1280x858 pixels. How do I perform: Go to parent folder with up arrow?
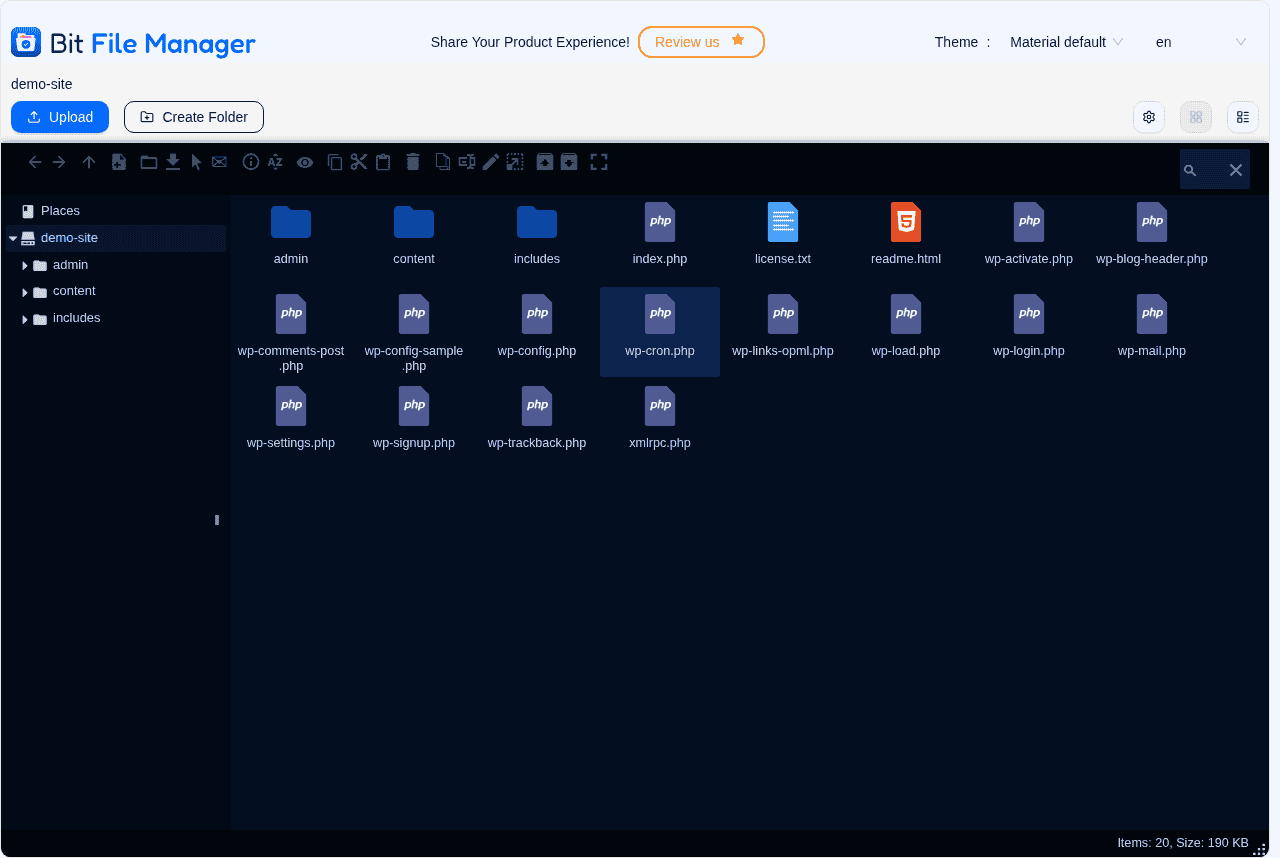coord(89,162)
